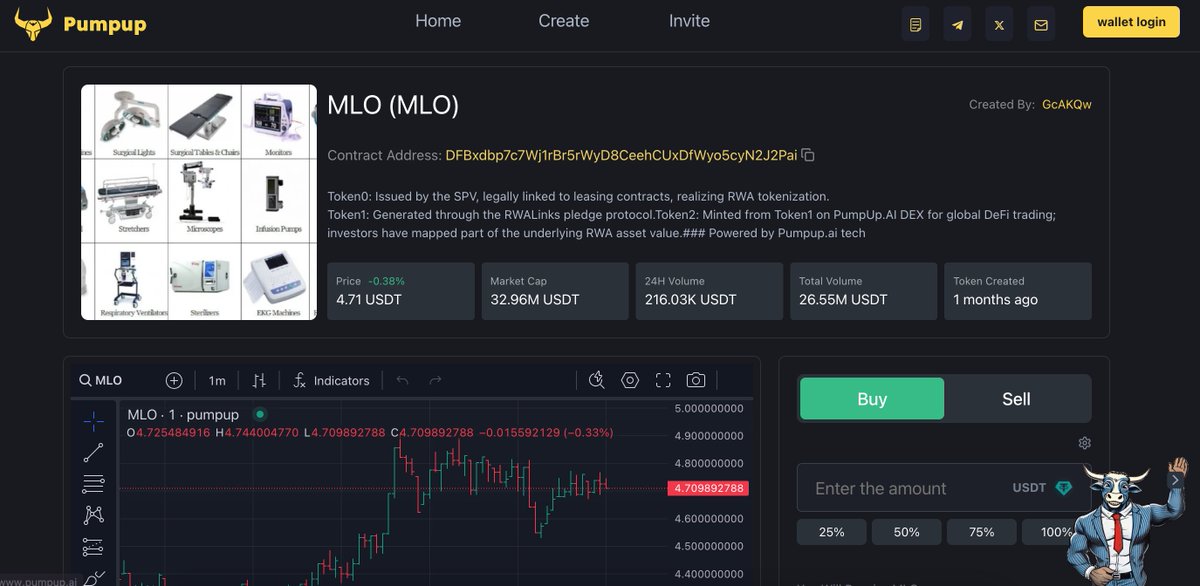Viewport: 1200px width, 586px height.
Task: Select the pattern drawing tool
Action: point(93,515)
